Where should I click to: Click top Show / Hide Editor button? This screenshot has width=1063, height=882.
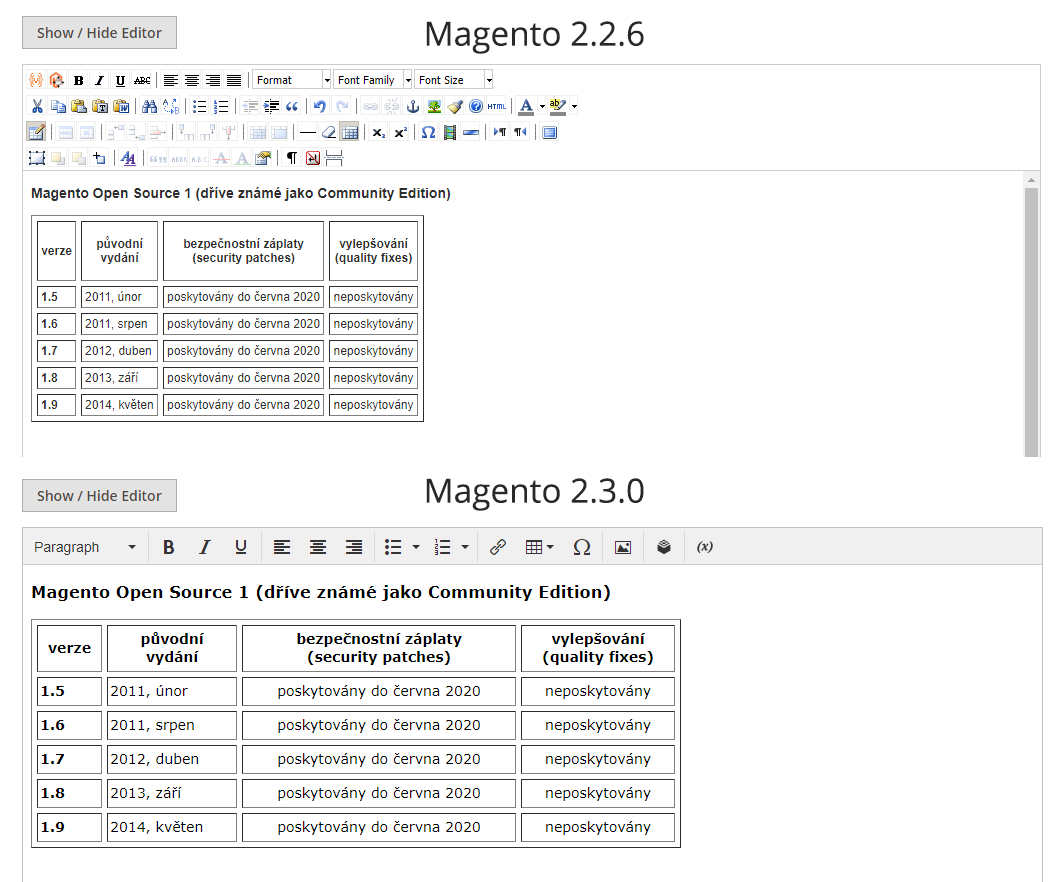99,33
